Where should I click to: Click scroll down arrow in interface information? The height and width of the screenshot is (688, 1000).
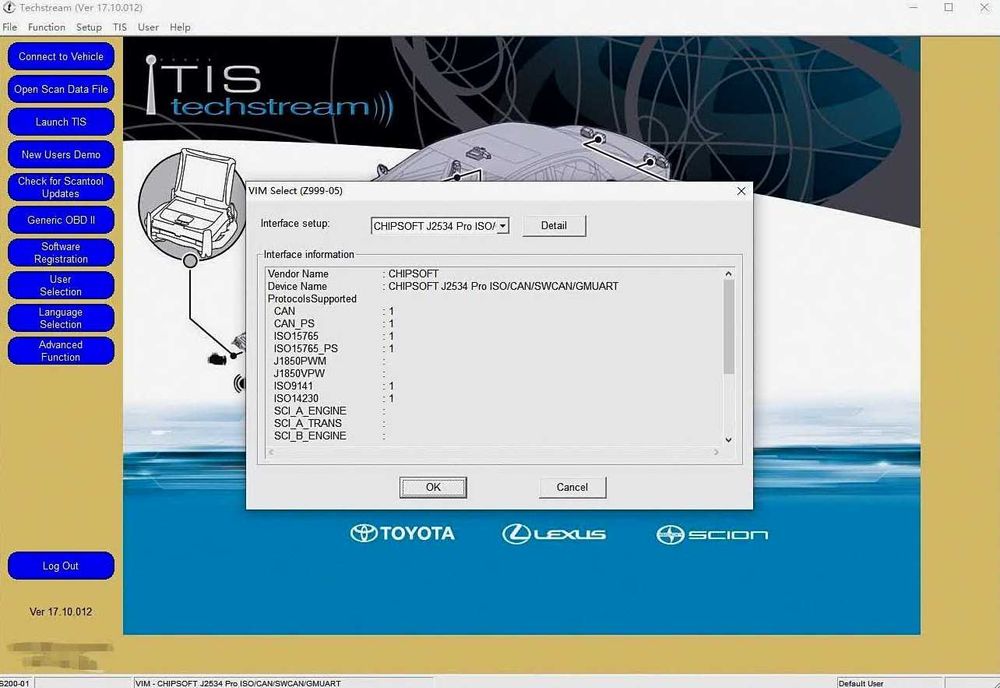click(728, 440)
